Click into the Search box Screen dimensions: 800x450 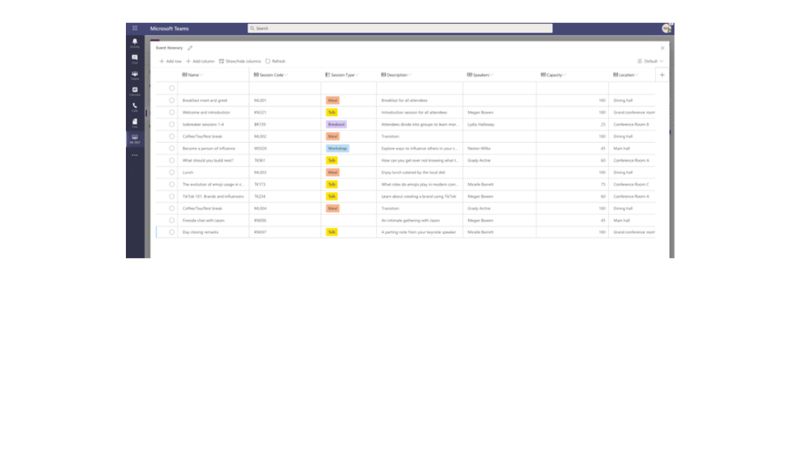coord(400,28)
